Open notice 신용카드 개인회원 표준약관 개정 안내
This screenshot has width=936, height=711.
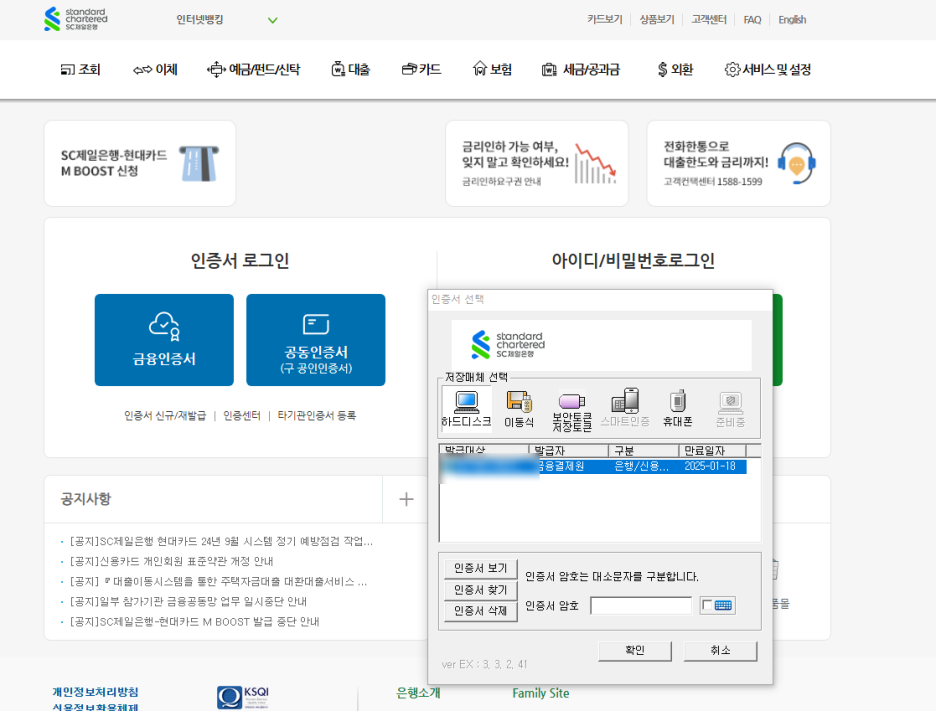coord(171,561)
